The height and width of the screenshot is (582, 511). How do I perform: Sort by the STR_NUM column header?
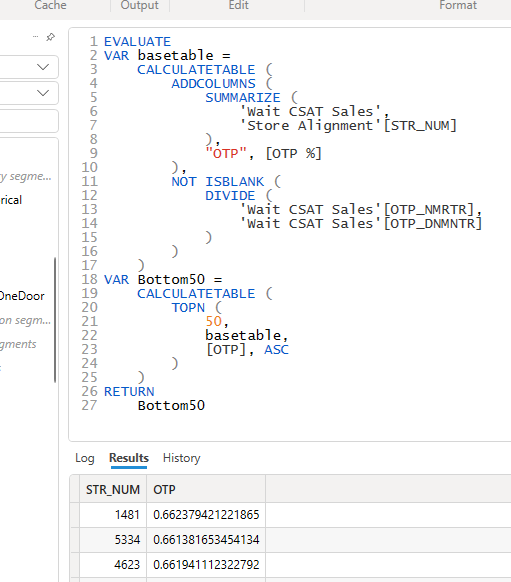click(x=113, y=490)
